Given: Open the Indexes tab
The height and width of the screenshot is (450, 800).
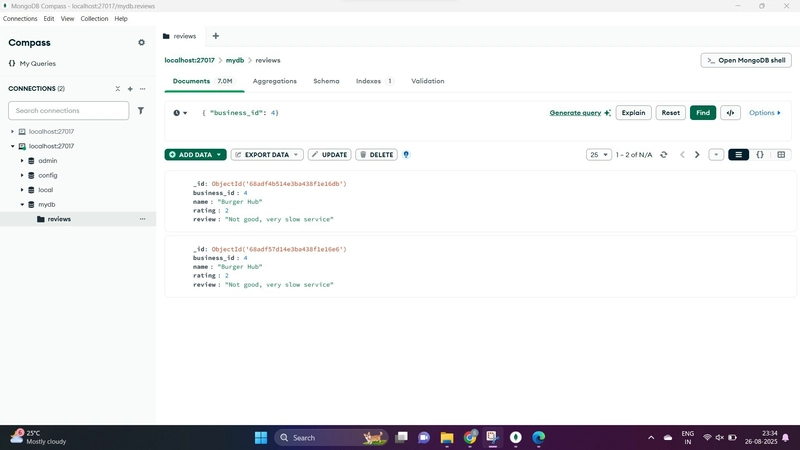Looking at the screenshot, I should point(374,81).
